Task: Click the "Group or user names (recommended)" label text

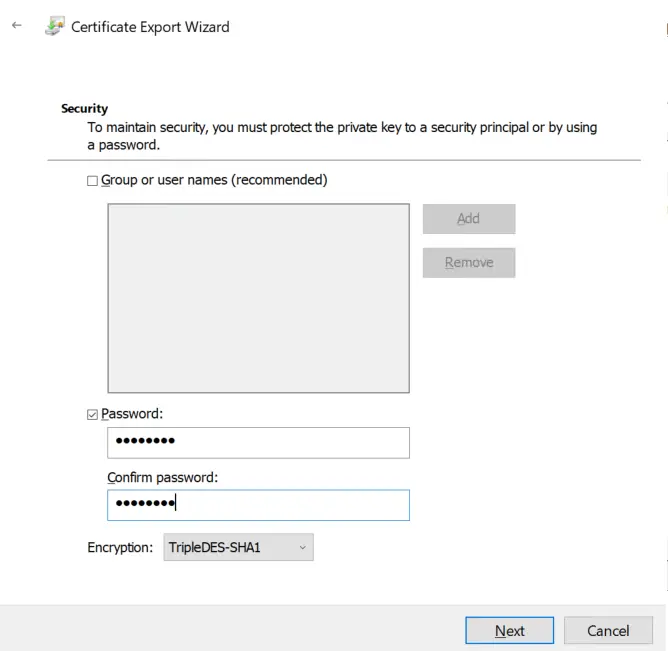Action: [x=214, y=180]
